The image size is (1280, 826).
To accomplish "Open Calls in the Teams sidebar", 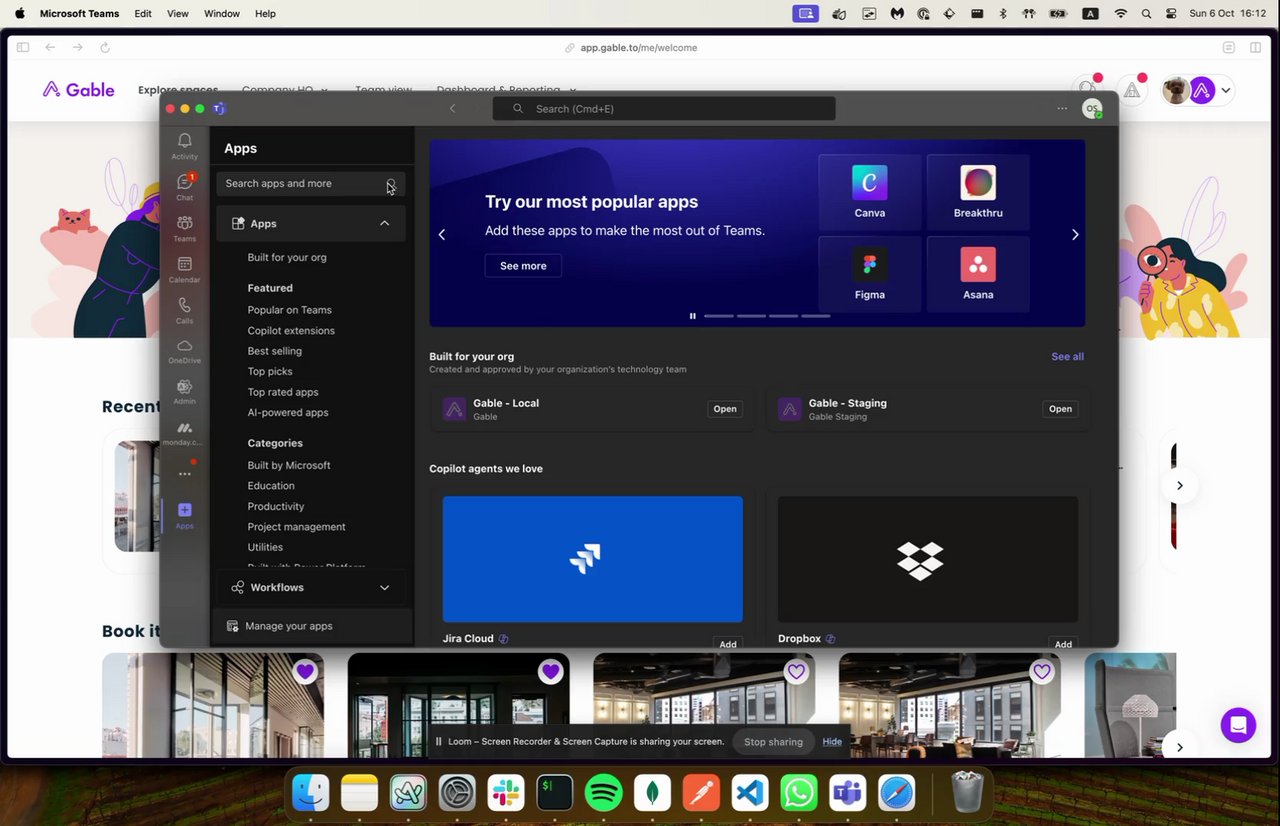I will pyautogui.click(x=184, y=310).
